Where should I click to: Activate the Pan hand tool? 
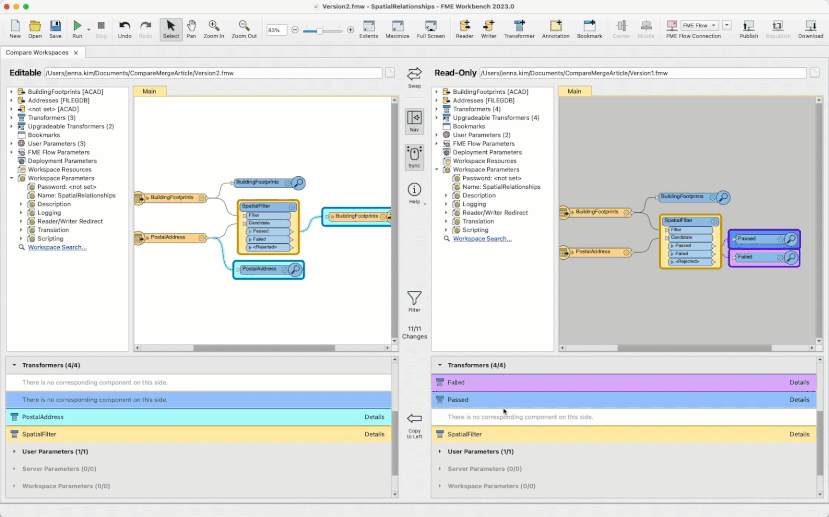[191, 29]
